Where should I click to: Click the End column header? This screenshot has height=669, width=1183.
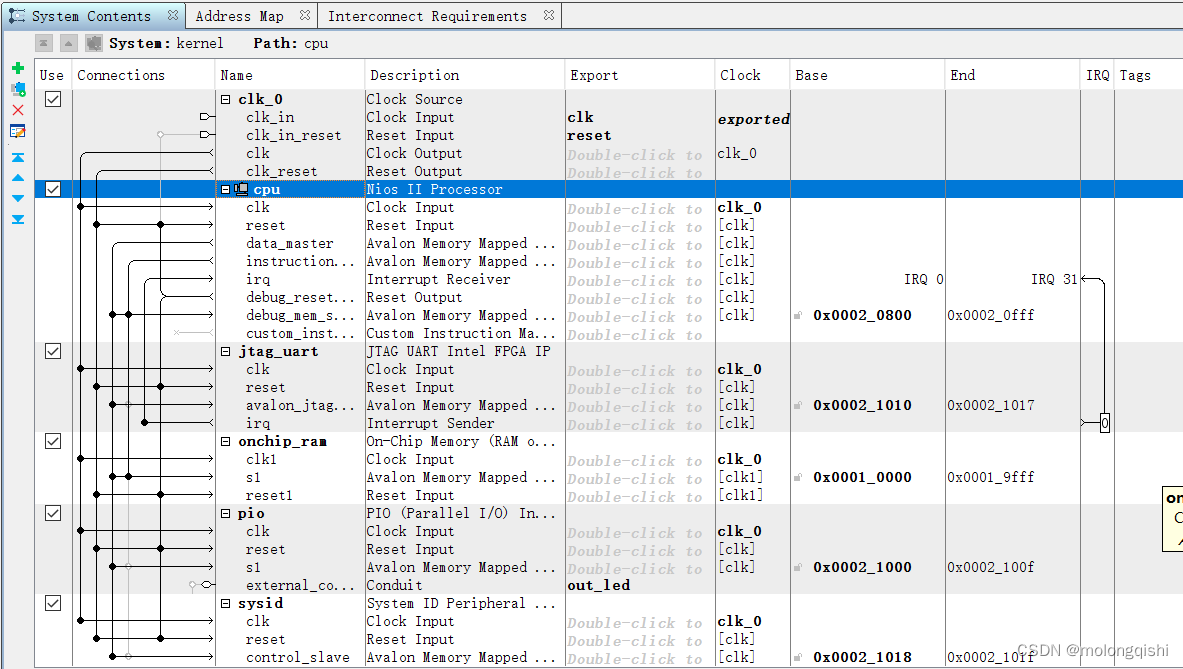(1012, 75)
